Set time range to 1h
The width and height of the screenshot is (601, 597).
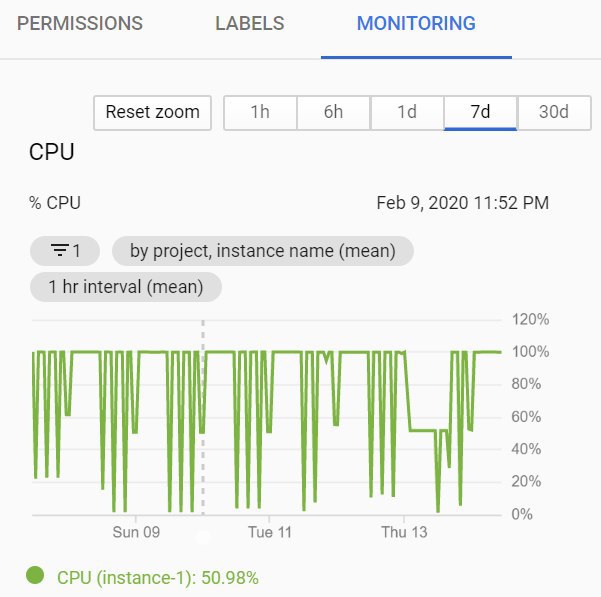tap(260, 112)
